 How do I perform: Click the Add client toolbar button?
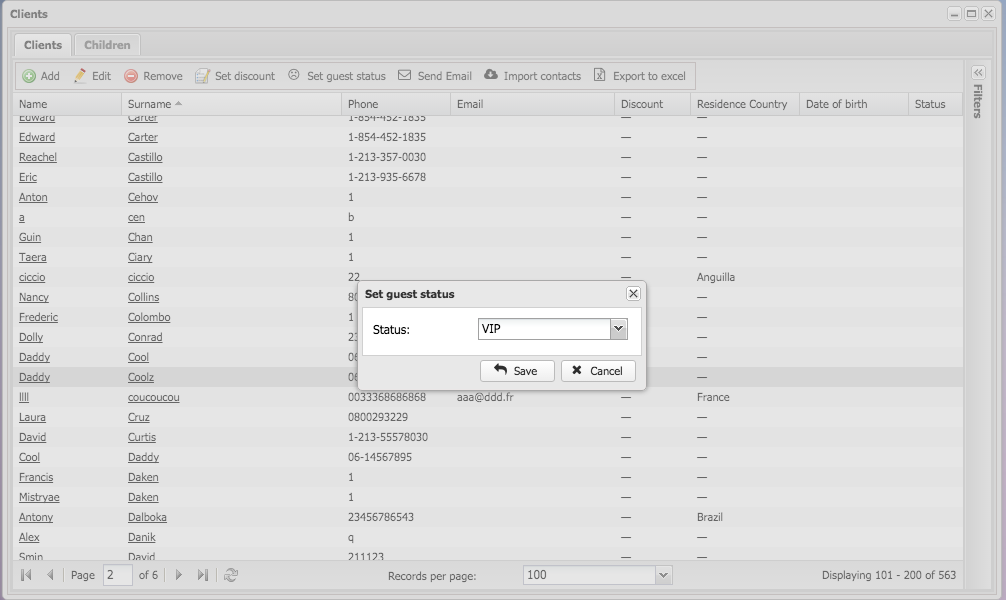click(41, 76)
